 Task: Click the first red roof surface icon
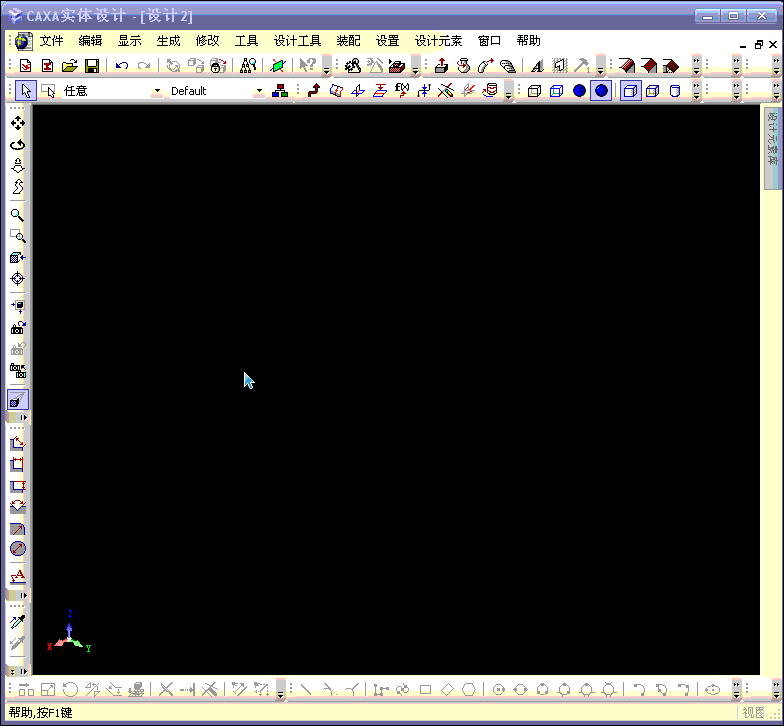[x=626, y=66]
